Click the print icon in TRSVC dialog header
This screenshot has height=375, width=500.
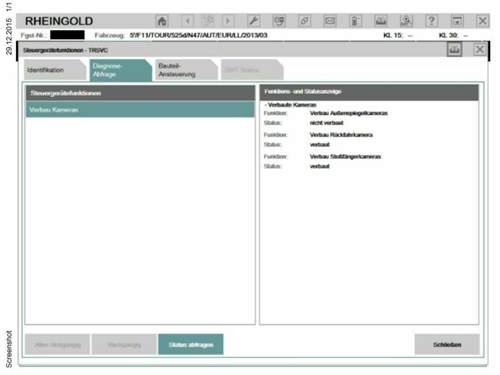coord(454,50)
